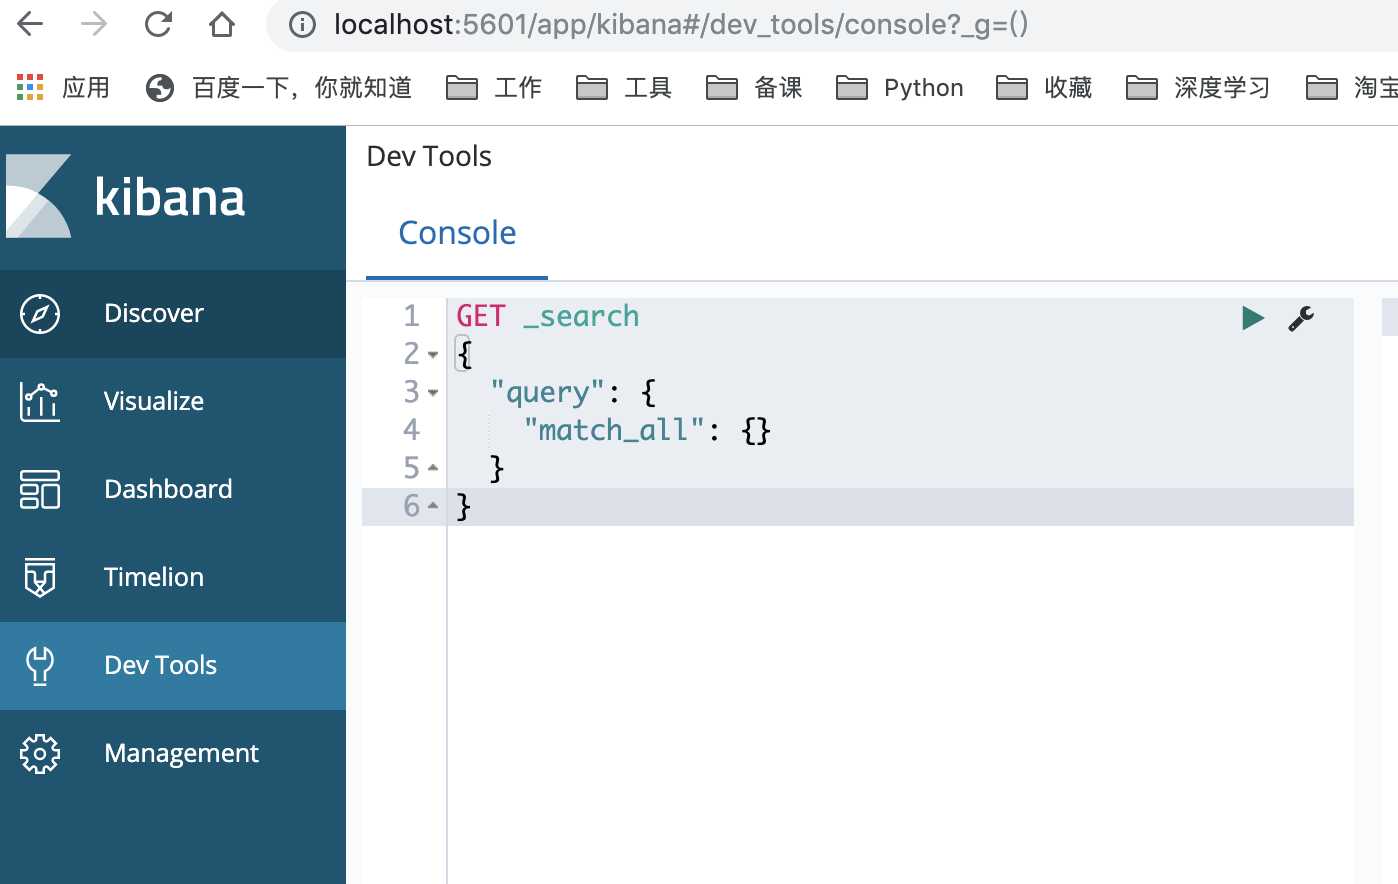The image size is (1398, 884).
Task: Open the 应用 apps grid icon
Action: point(30,88)
